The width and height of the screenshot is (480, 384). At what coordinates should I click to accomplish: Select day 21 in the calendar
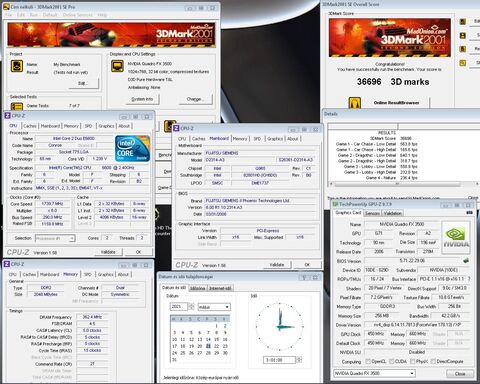(208, 346)
